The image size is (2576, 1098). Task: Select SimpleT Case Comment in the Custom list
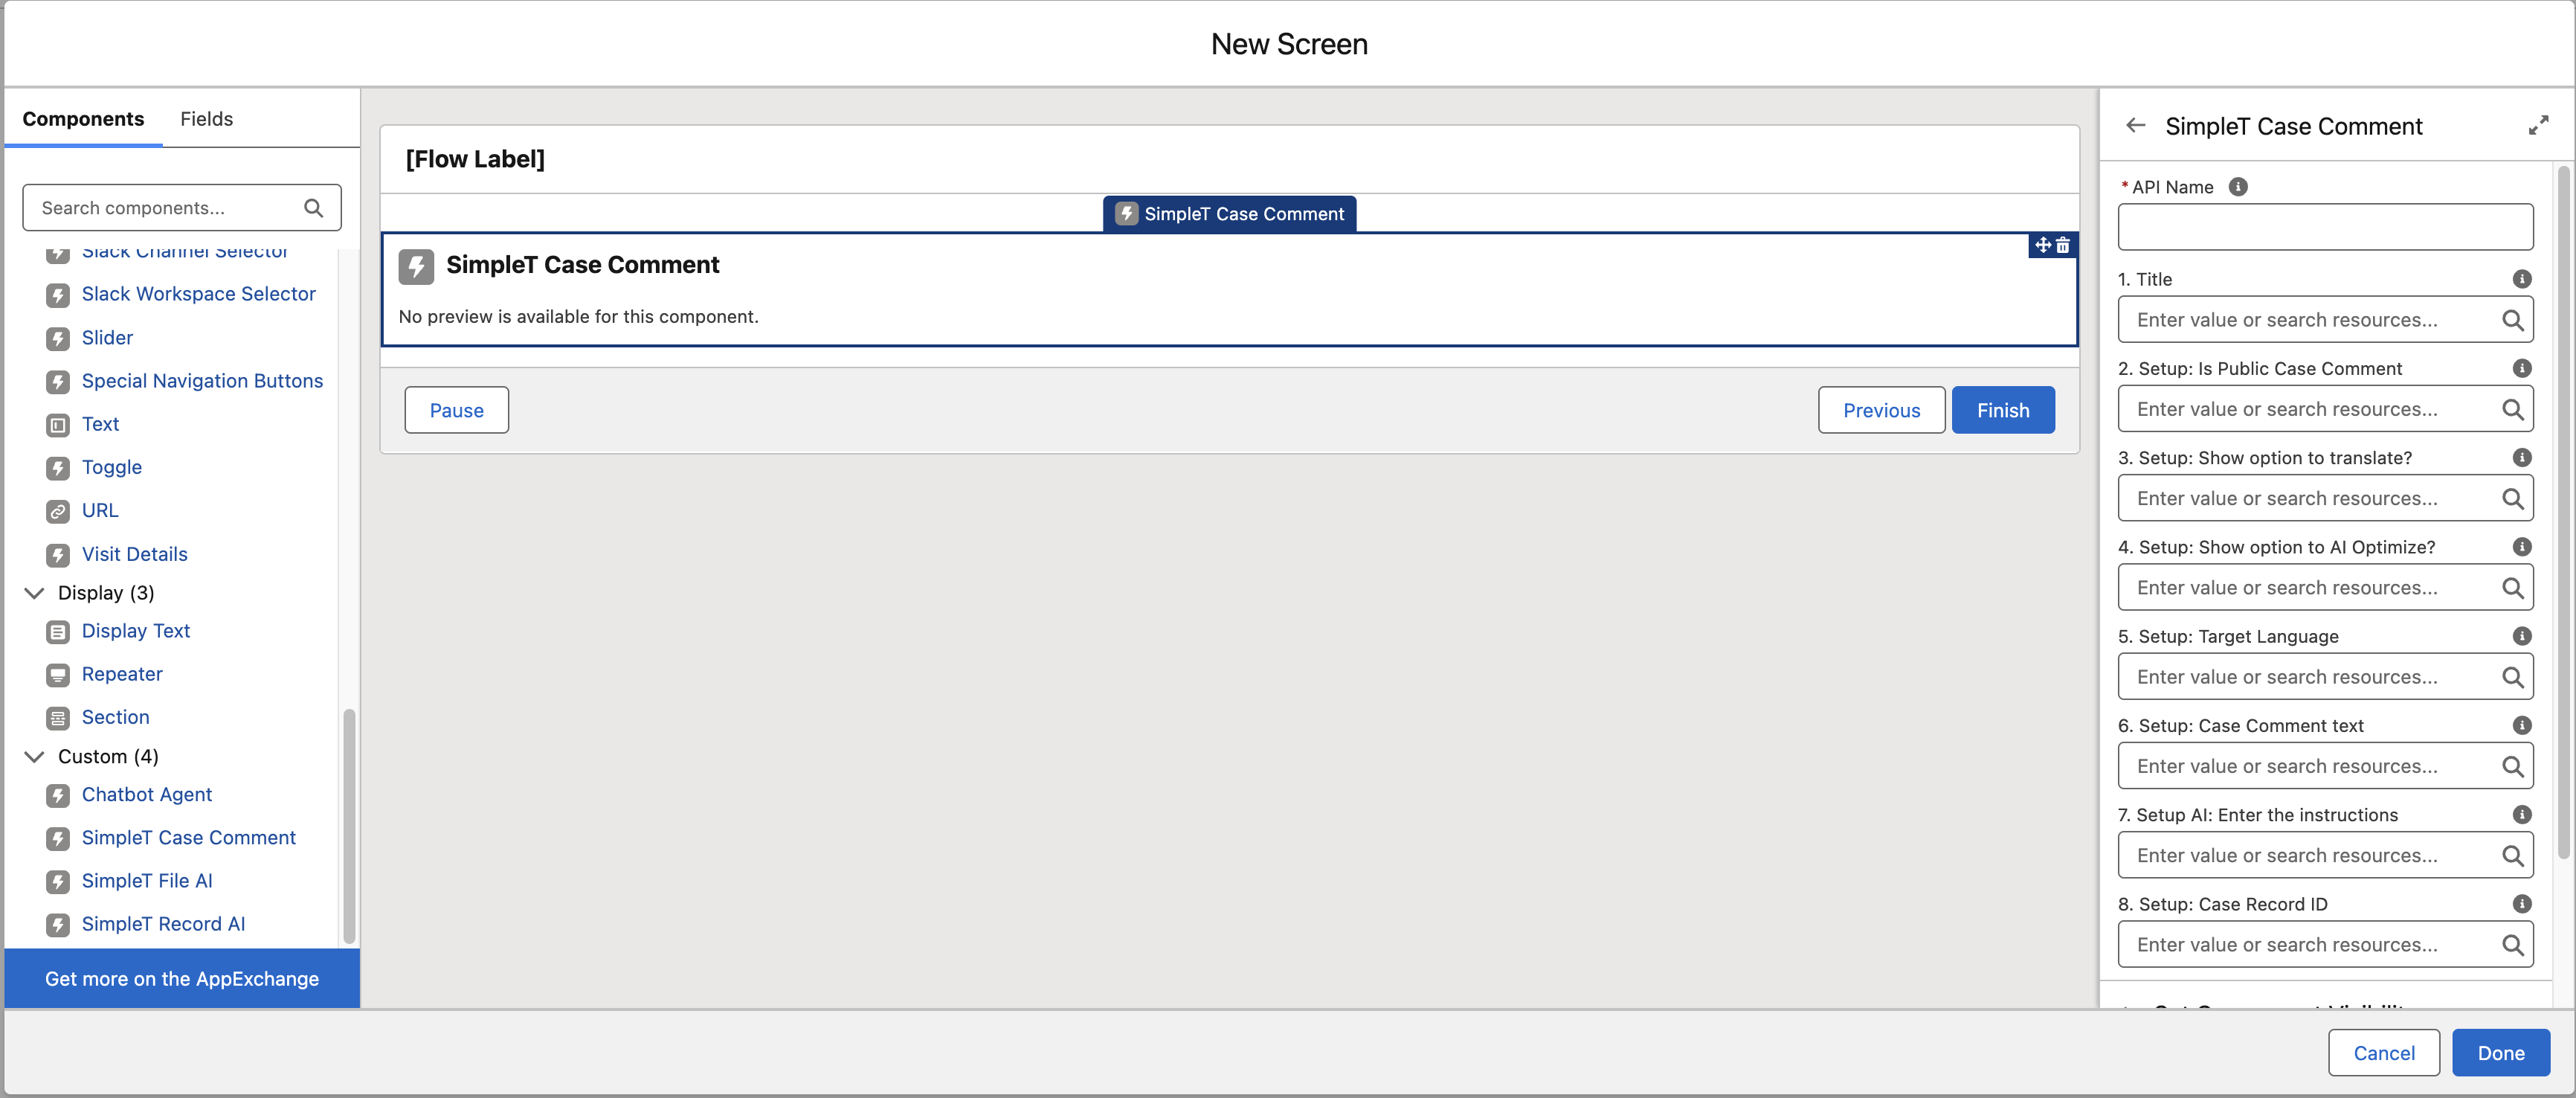(x=188, y=838)
